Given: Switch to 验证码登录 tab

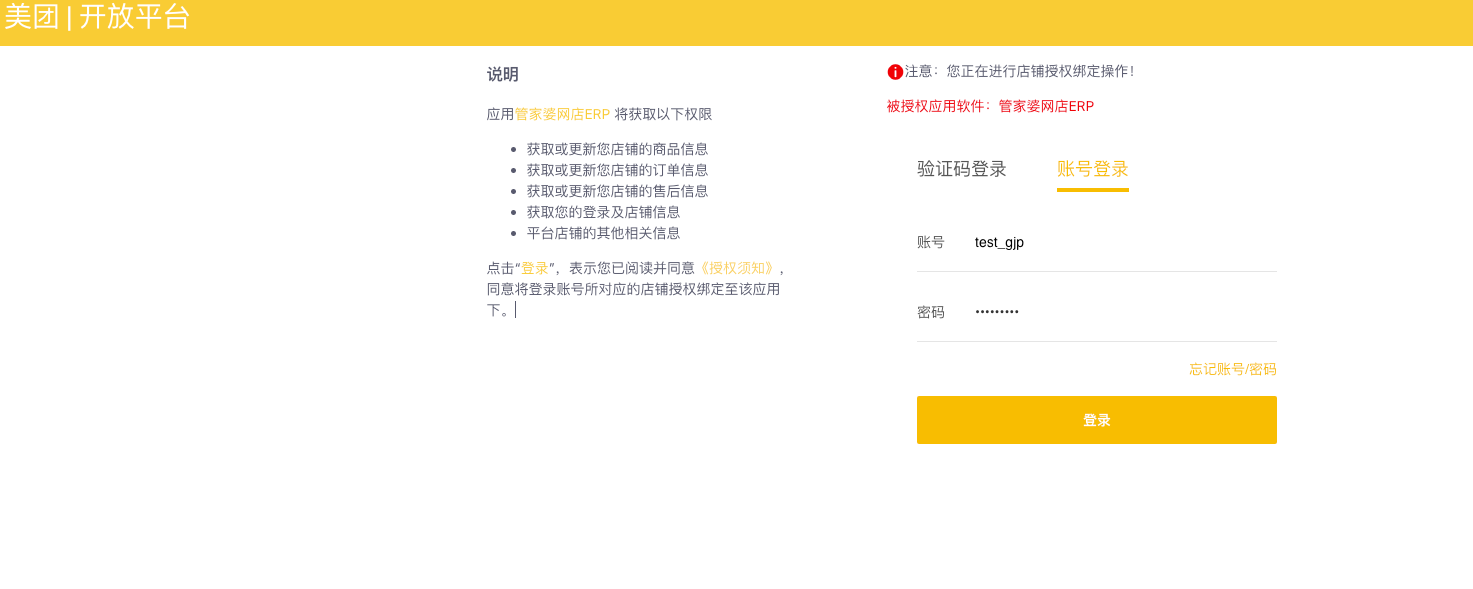Looking at the screenshot, I should point(962,169).
